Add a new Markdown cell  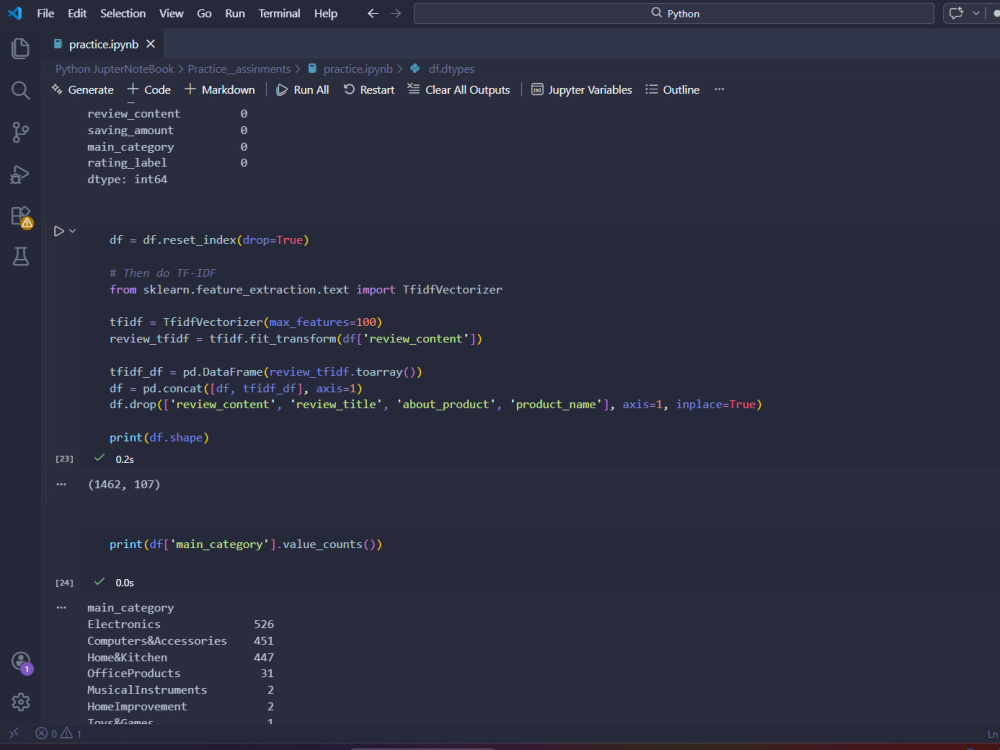(220, 90)
